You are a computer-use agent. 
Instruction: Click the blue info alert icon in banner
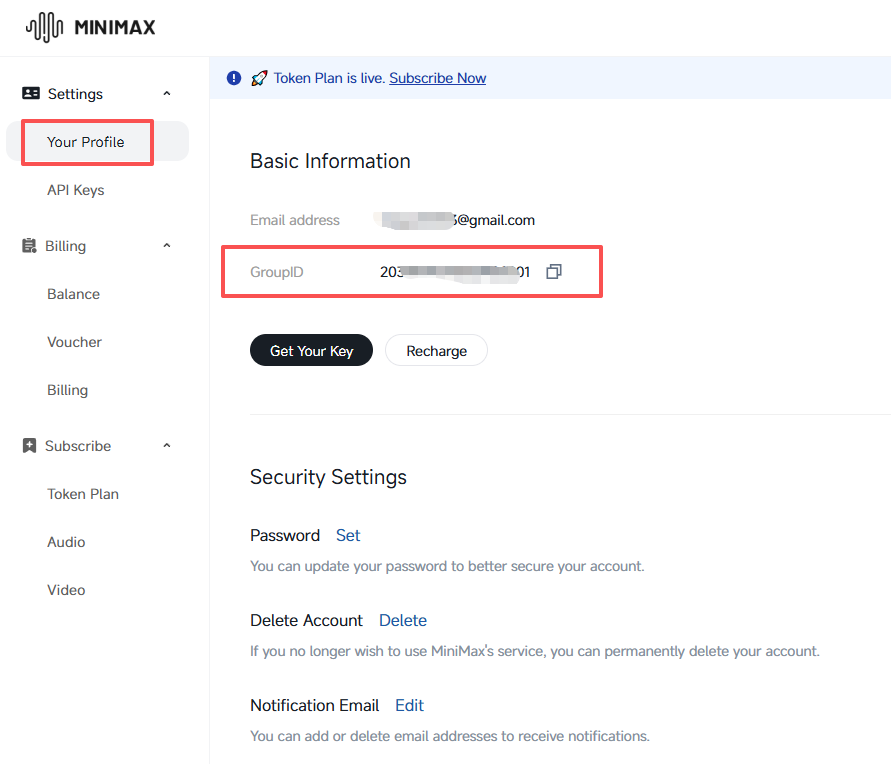pyautogui.click(x=234, y=78)
